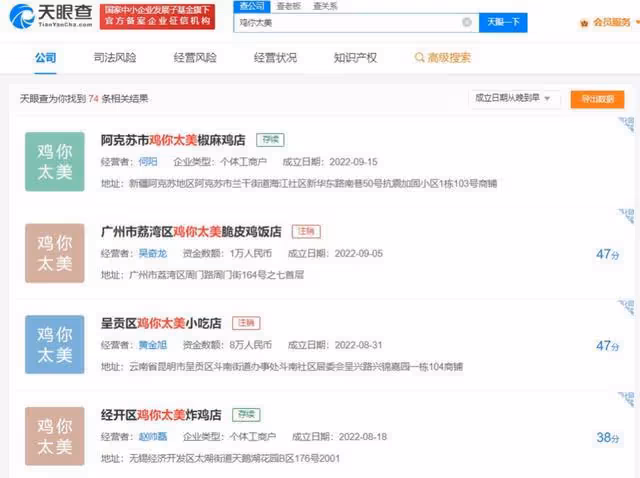Open operator 黄金旭 profile link
Screen dimensions: 640x478
153,345
